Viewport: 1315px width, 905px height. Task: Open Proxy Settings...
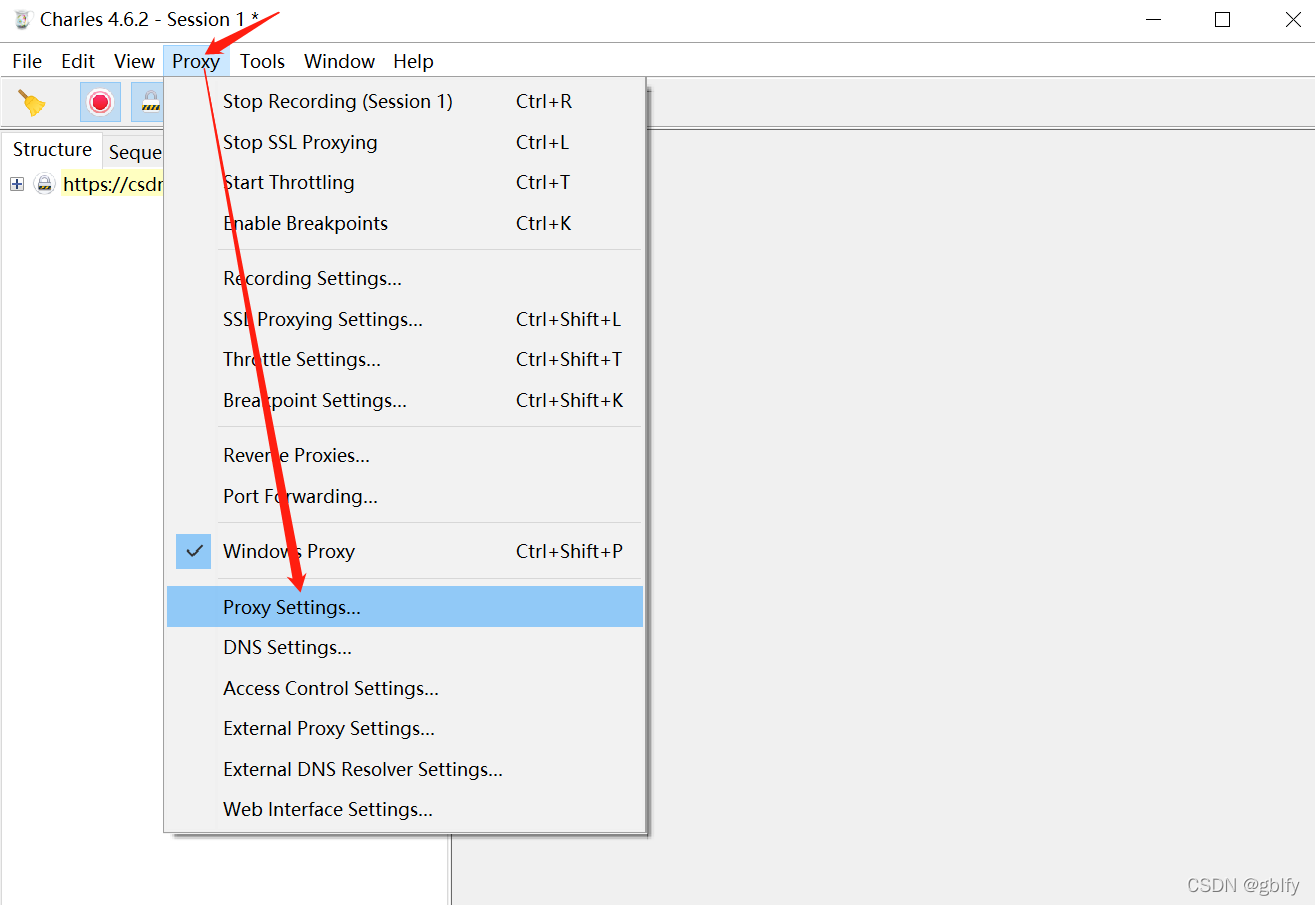pos(405,607)
